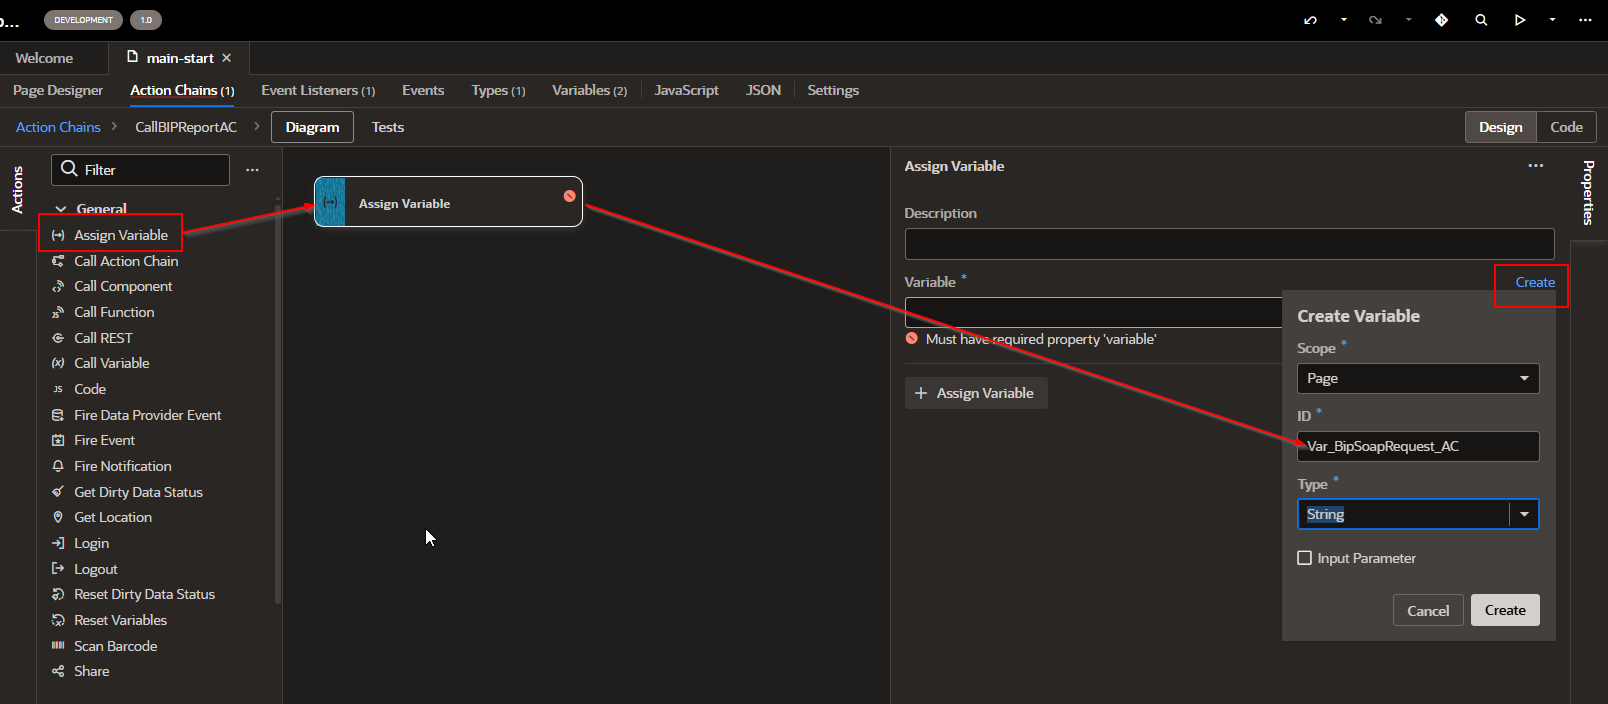Open the Assign Variable properties menu dots
The width and height of the screenshot is (1608, 704).
(1536, 166)
